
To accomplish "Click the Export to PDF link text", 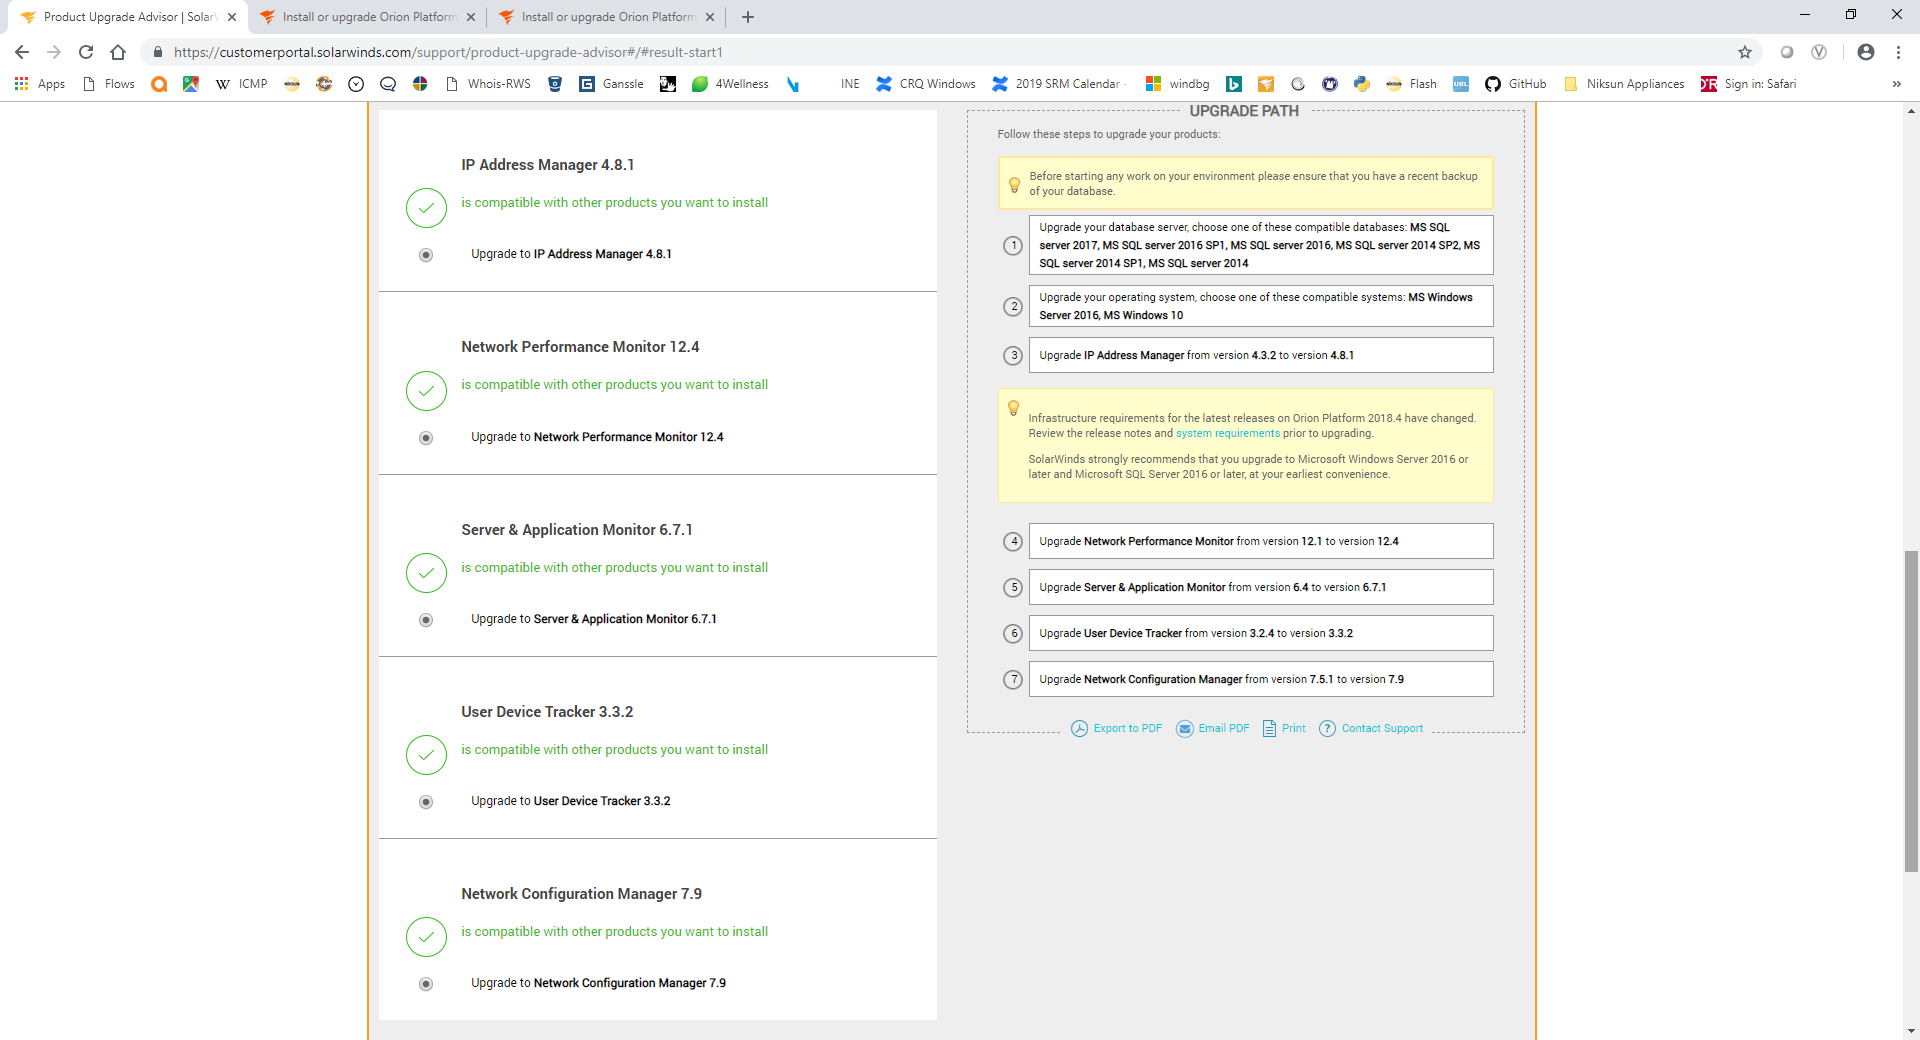I will (1128, 728).
